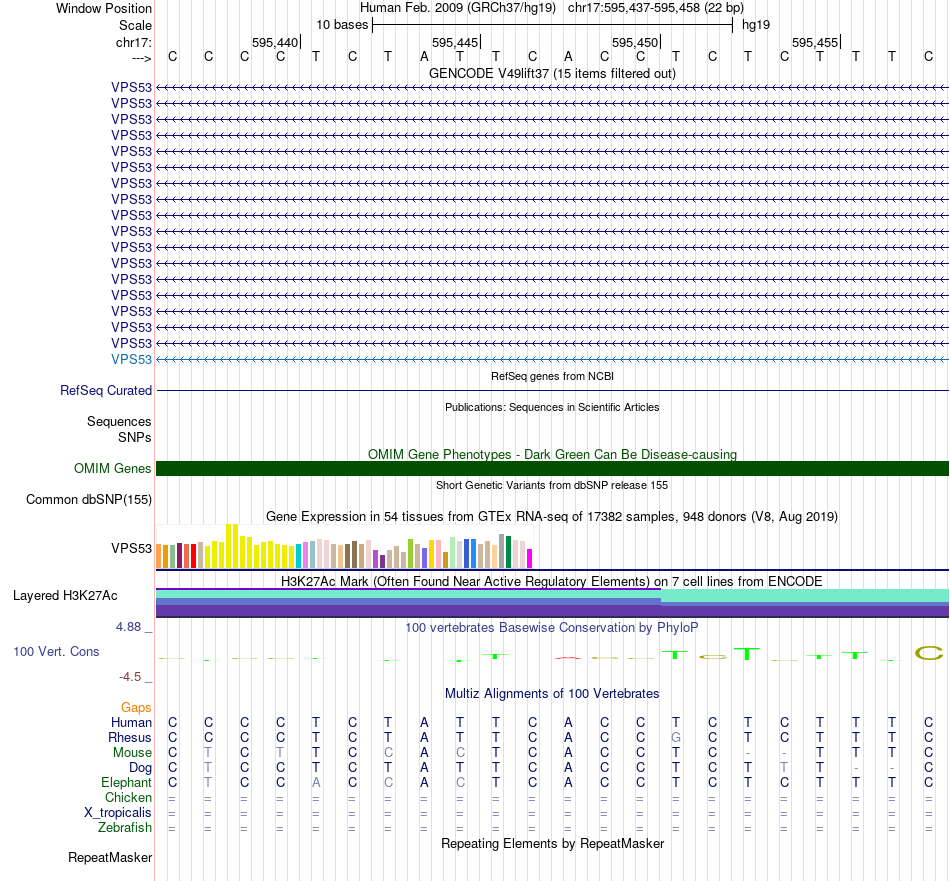Click the 595,440 ruler position
This screenshot has width=950, height=881.
tap(275, 42)
